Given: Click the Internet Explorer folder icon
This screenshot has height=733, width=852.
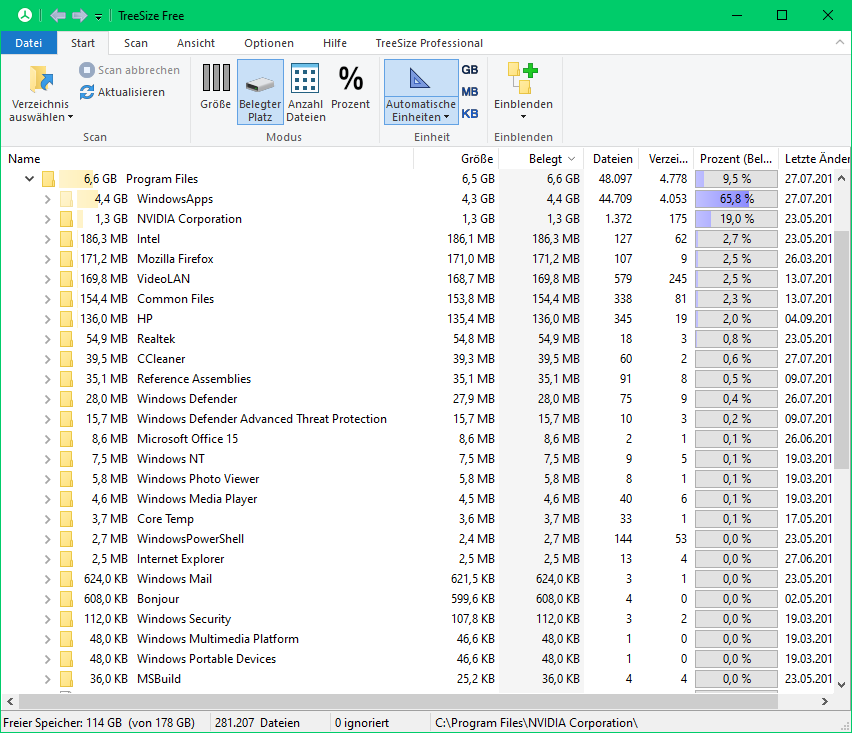Looking at the screenshot, I should click(66, 559).
